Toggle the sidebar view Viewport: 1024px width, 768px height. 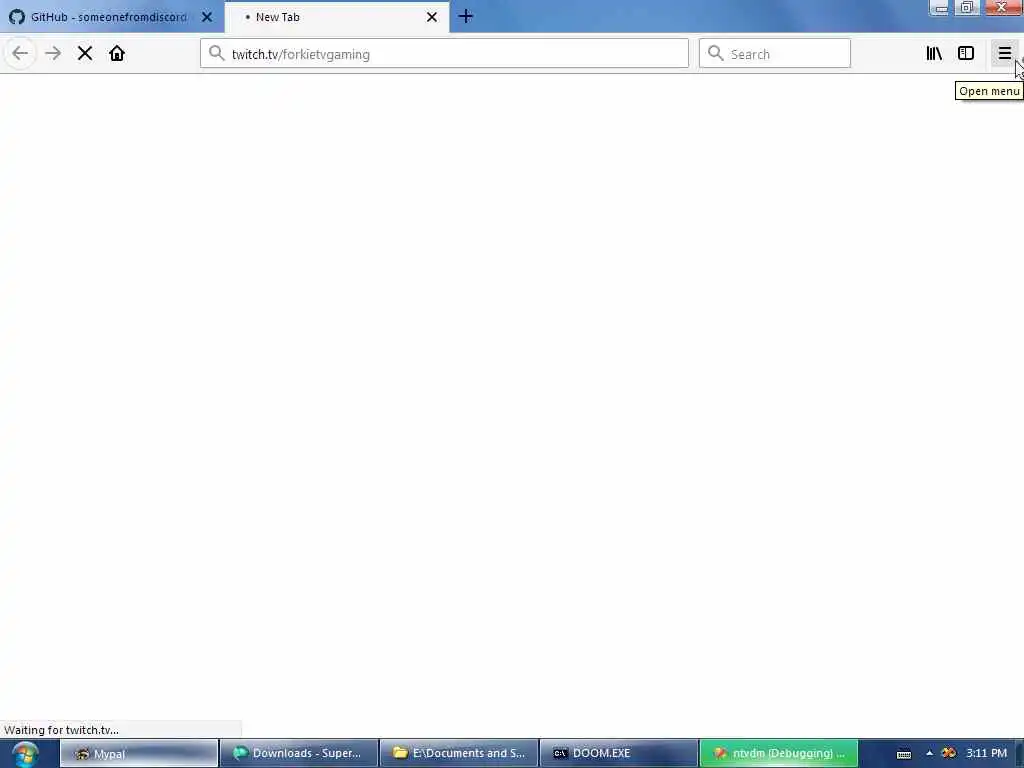[966, 54]
